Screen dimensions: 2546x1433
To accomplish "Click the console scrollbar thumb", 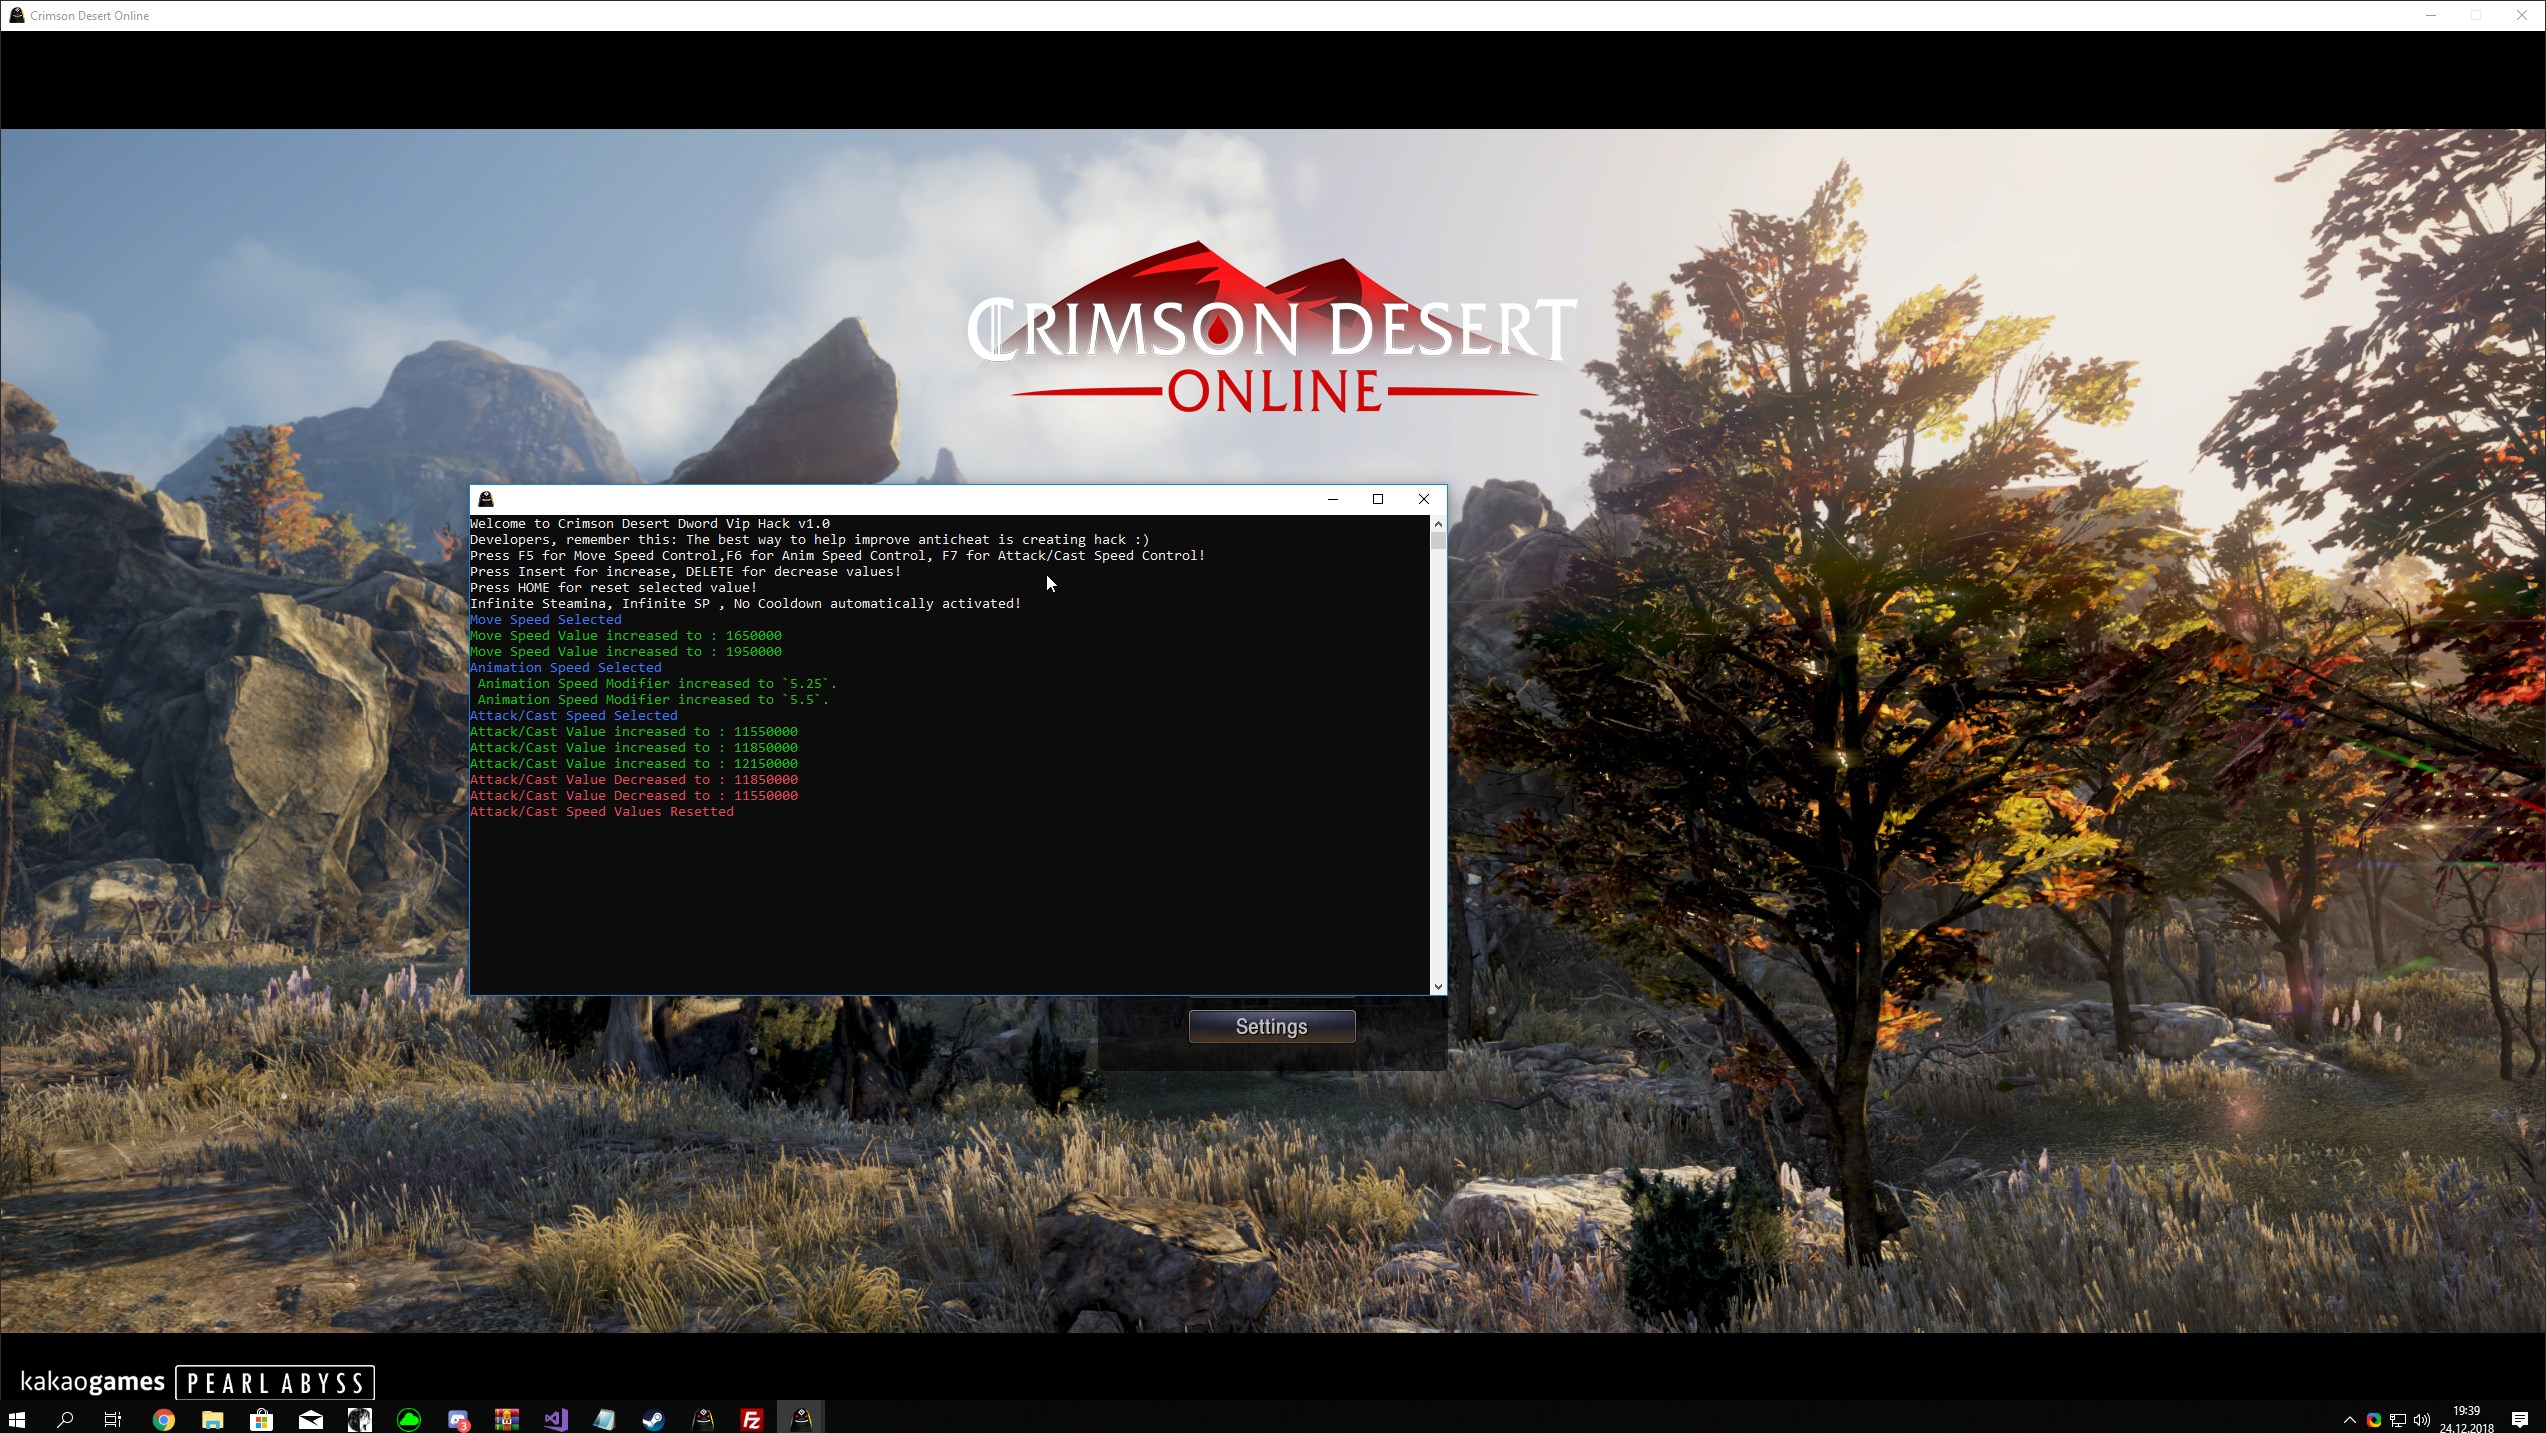I will click(x=1438, y=541).
